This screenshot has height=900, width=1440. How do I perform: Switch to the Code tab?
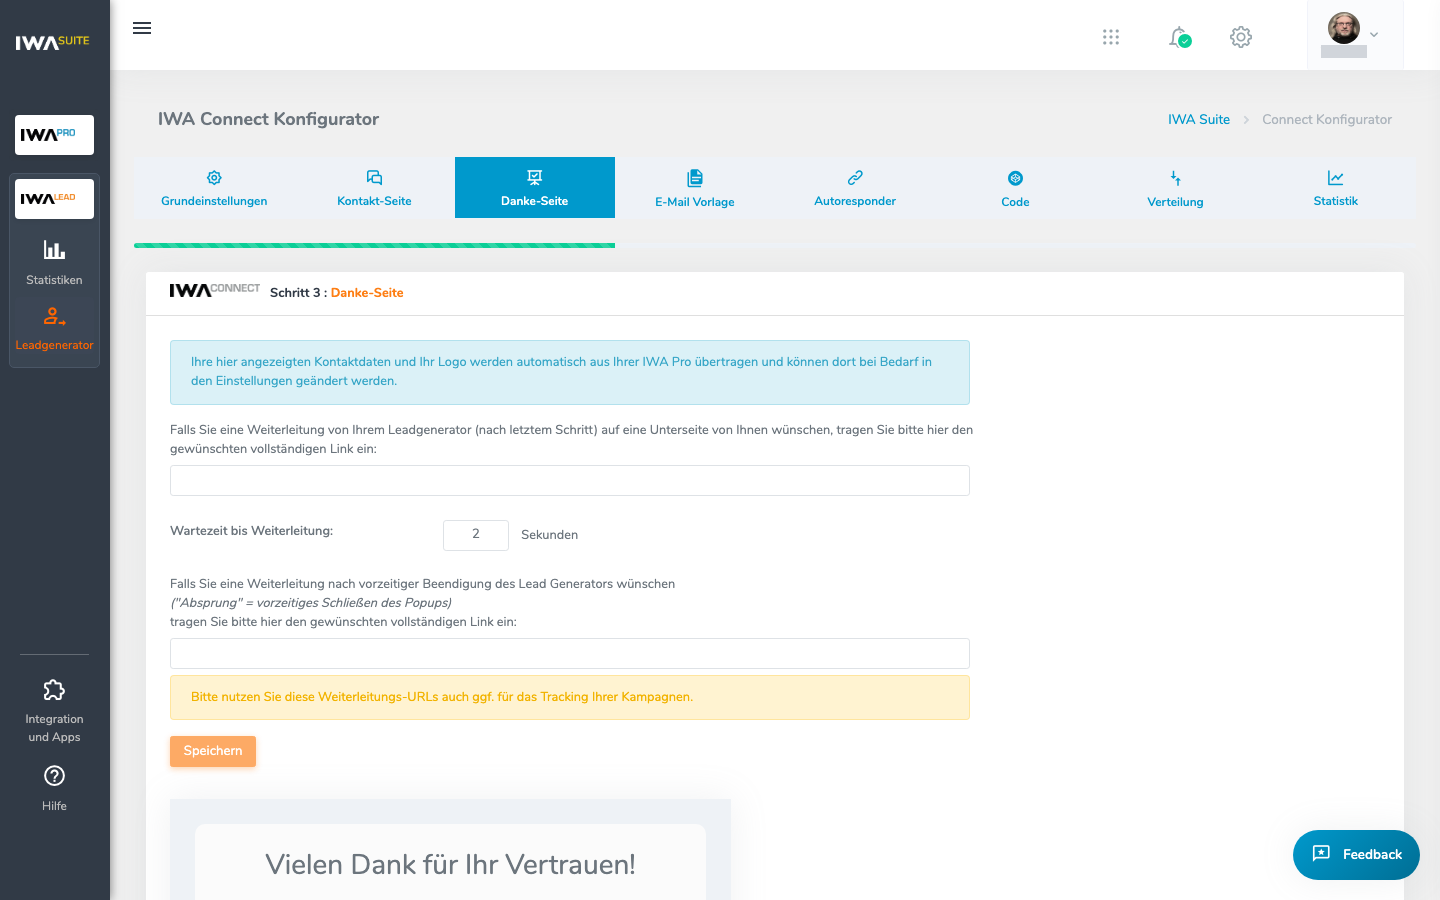point(1015,188)
